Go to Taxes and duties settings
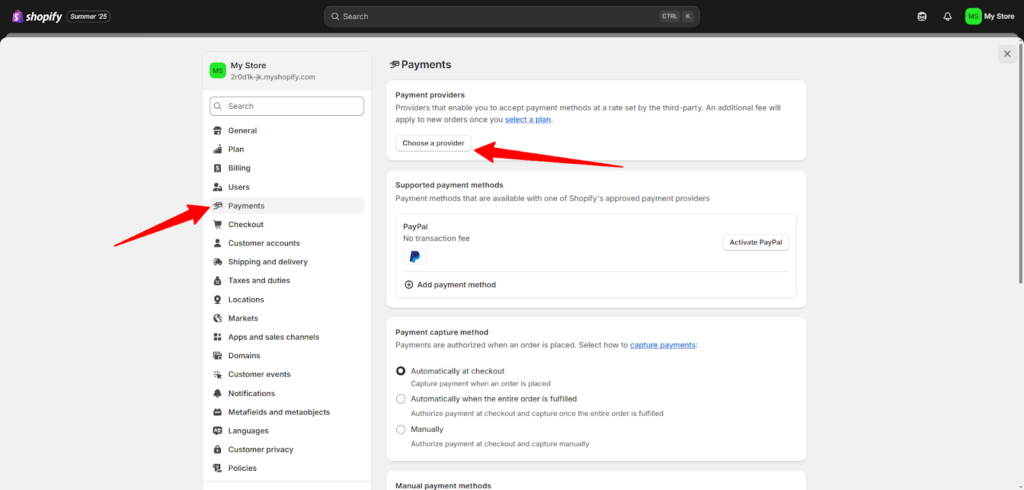Screen dimensions: 1024x490 tap(258, 281)
